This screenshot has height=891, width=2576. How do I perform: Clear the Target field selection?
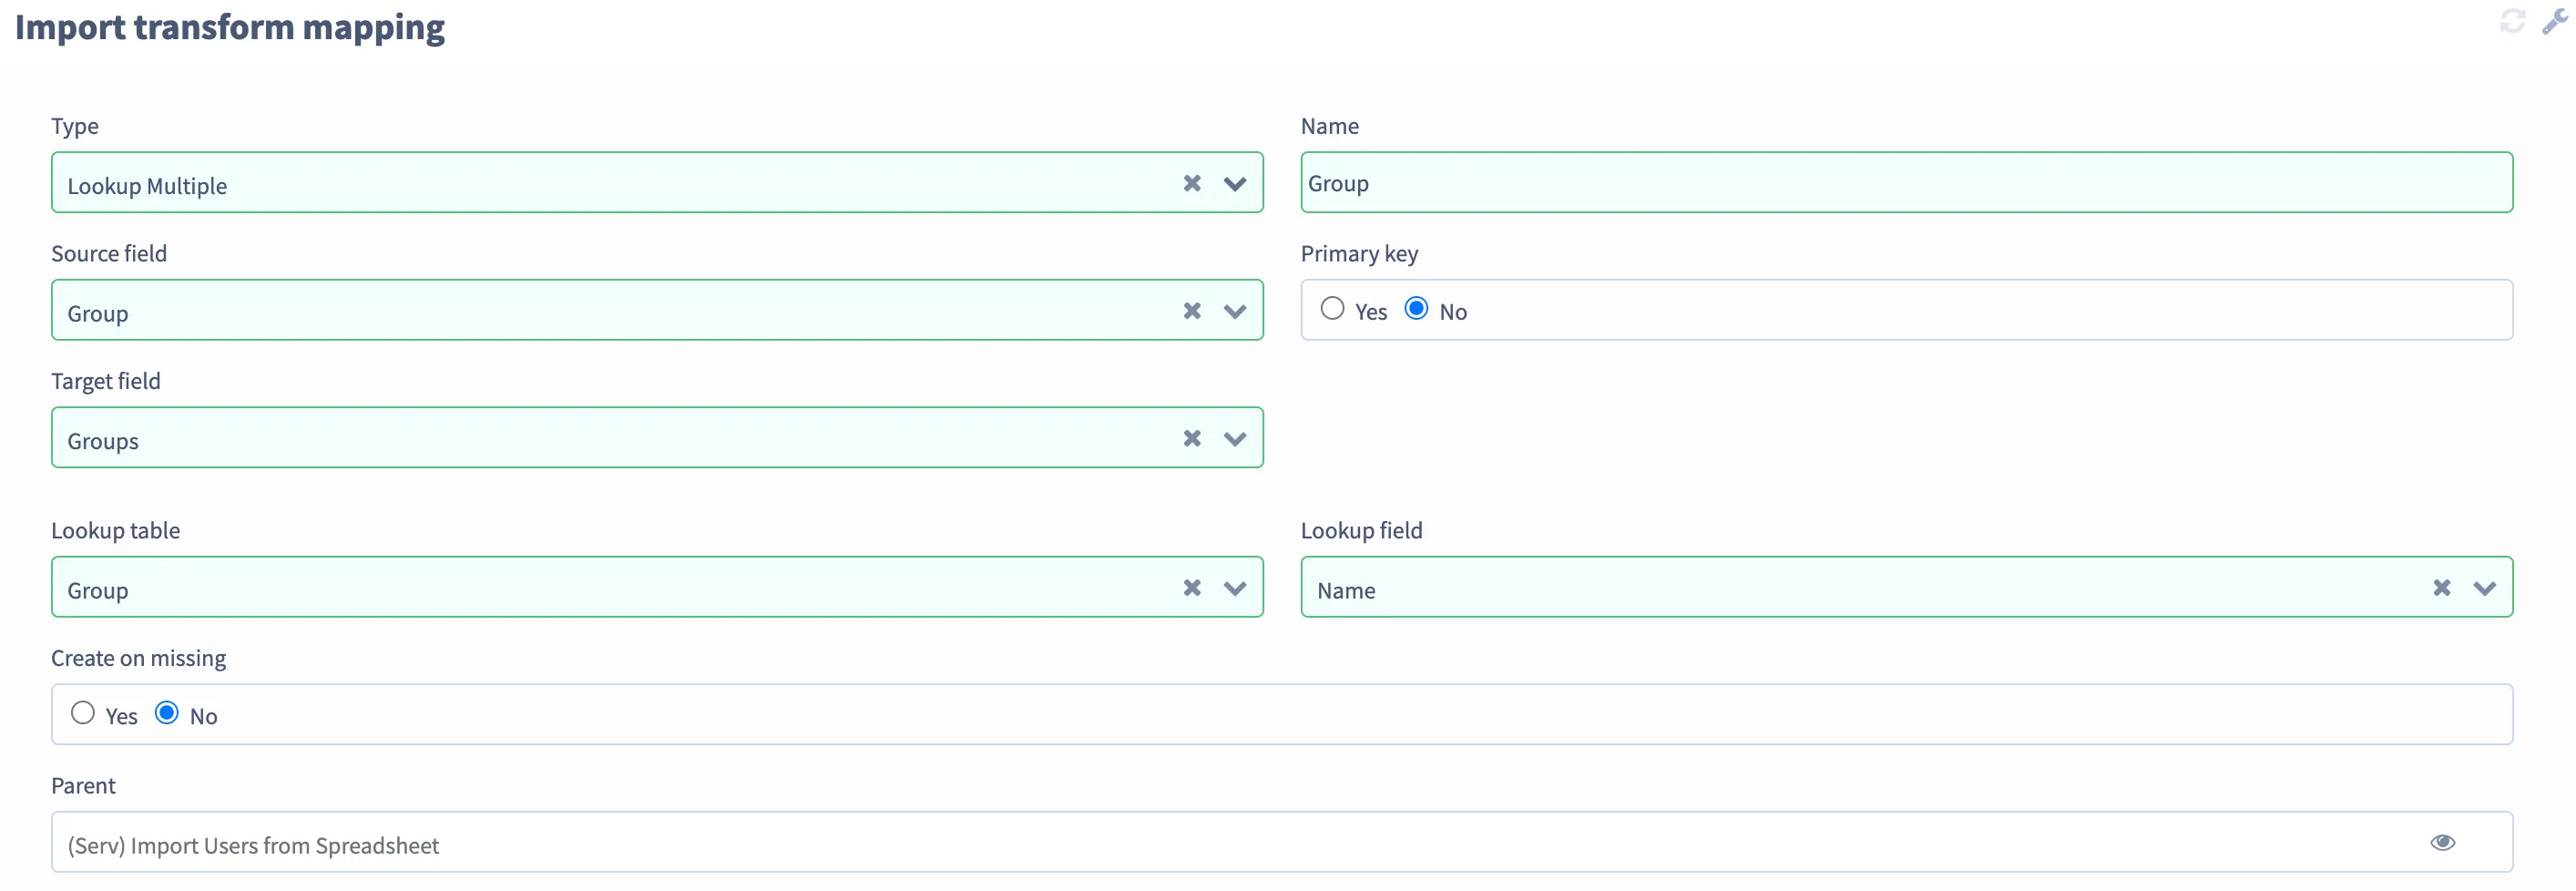pyautogui.click(x=1191, y=438)
